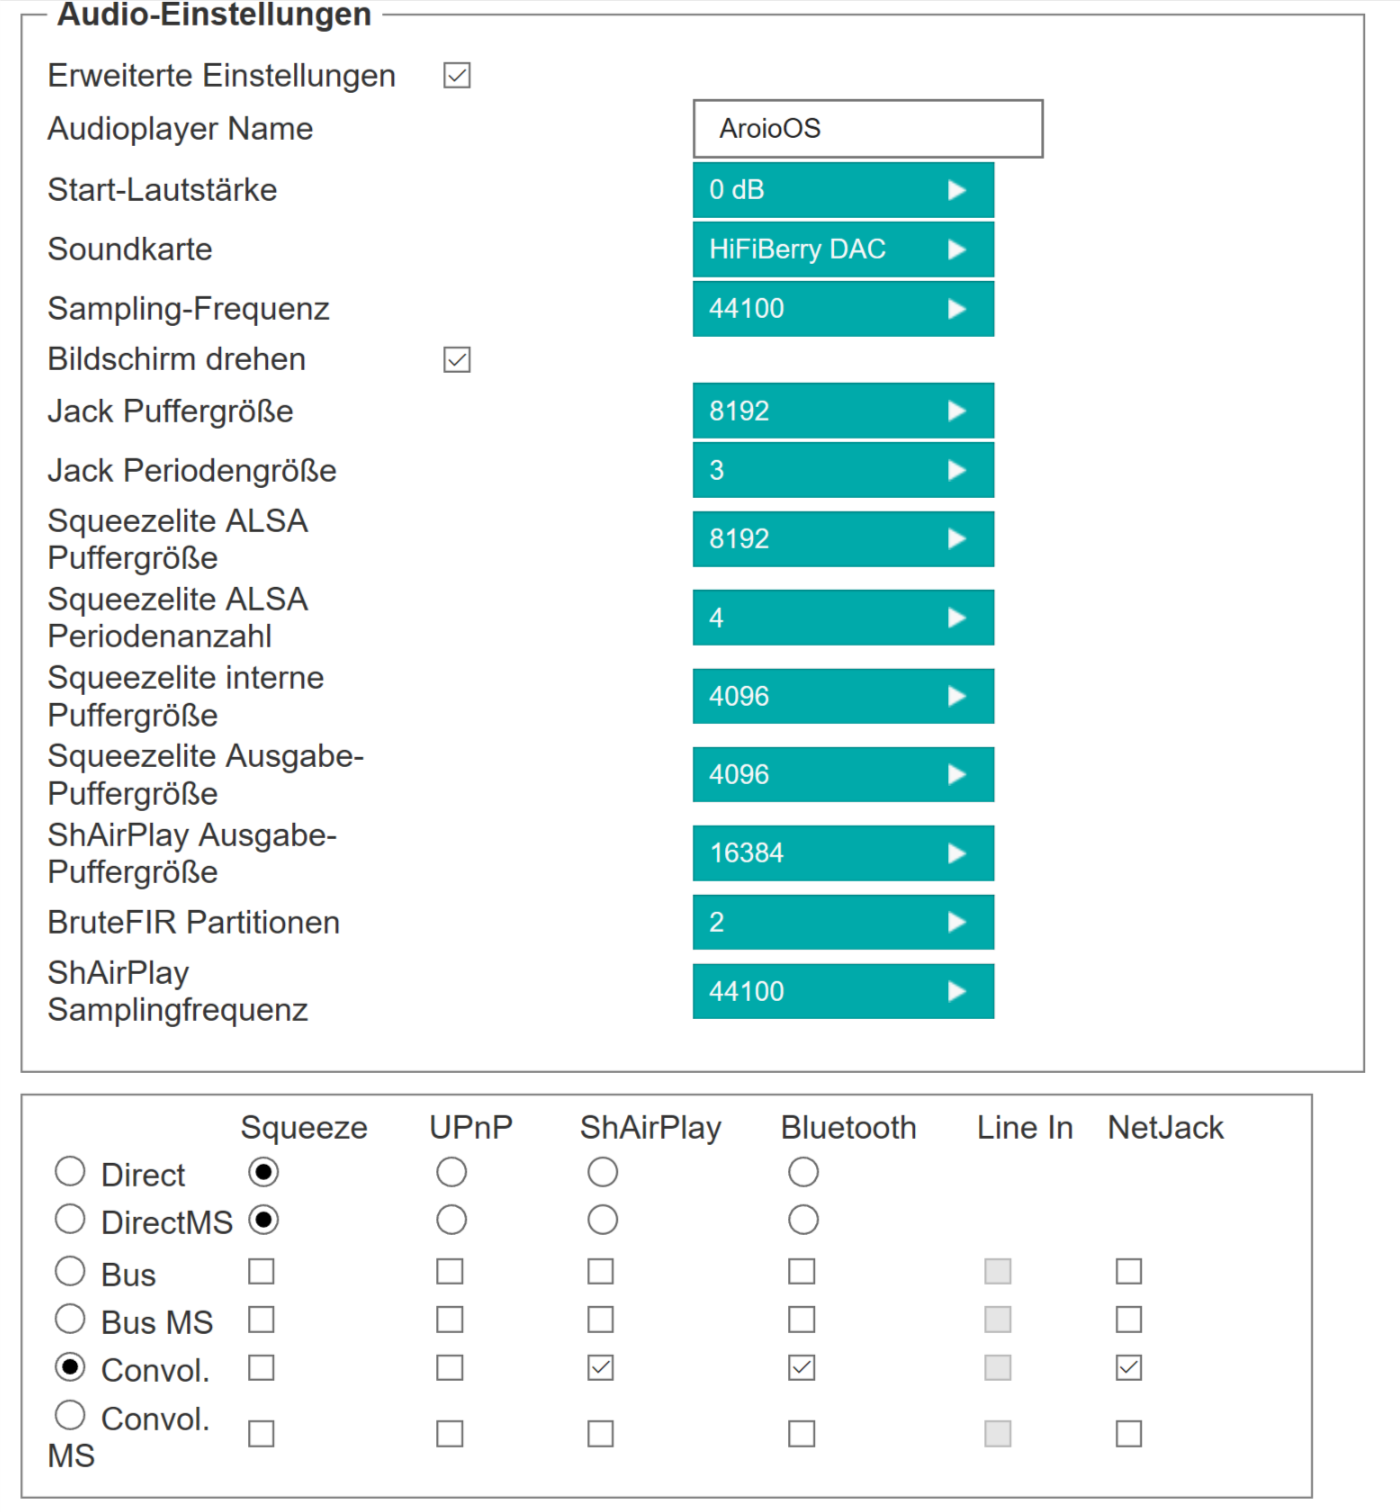Toggle the Bildschirm drehen checkbox
Image resolution: width=1400 pixels, height=1512 pixels.
coord(457,360)
